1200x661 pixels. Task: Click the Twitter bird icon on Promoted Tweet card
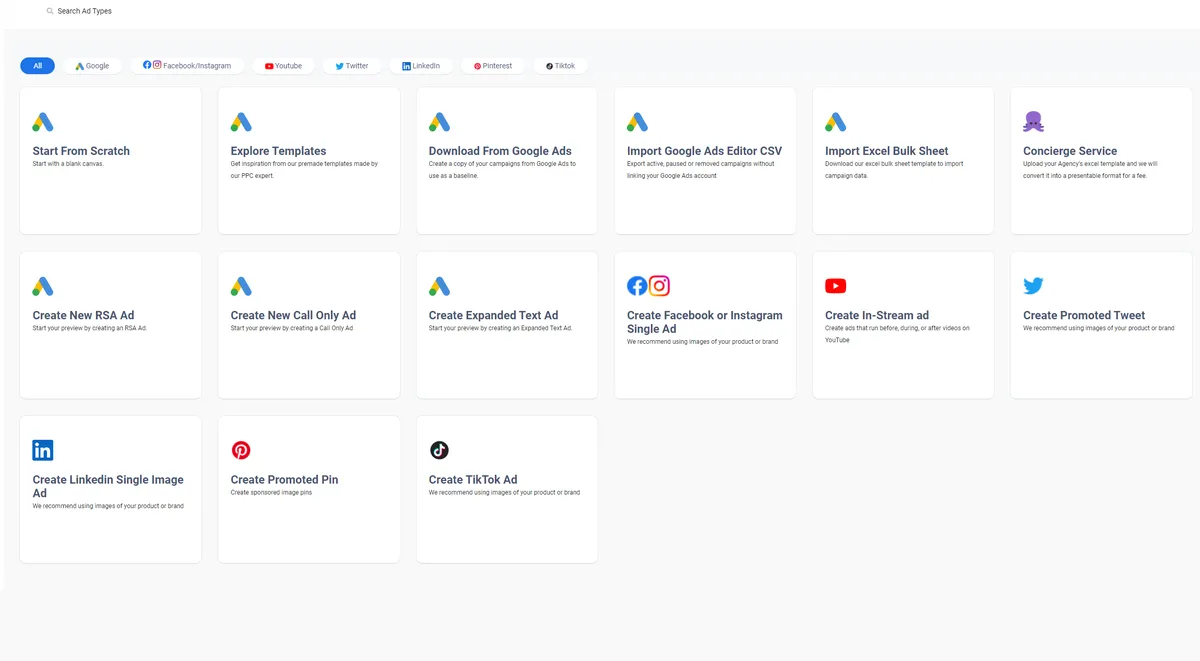(1033, 286)
